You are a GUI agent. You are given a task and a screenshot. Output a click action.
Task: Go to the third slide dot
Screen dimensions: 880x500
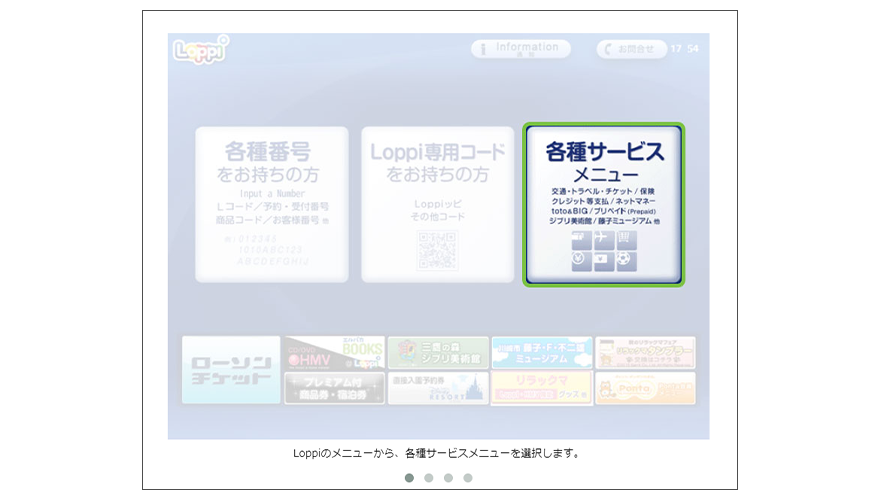tap(448, 478)
